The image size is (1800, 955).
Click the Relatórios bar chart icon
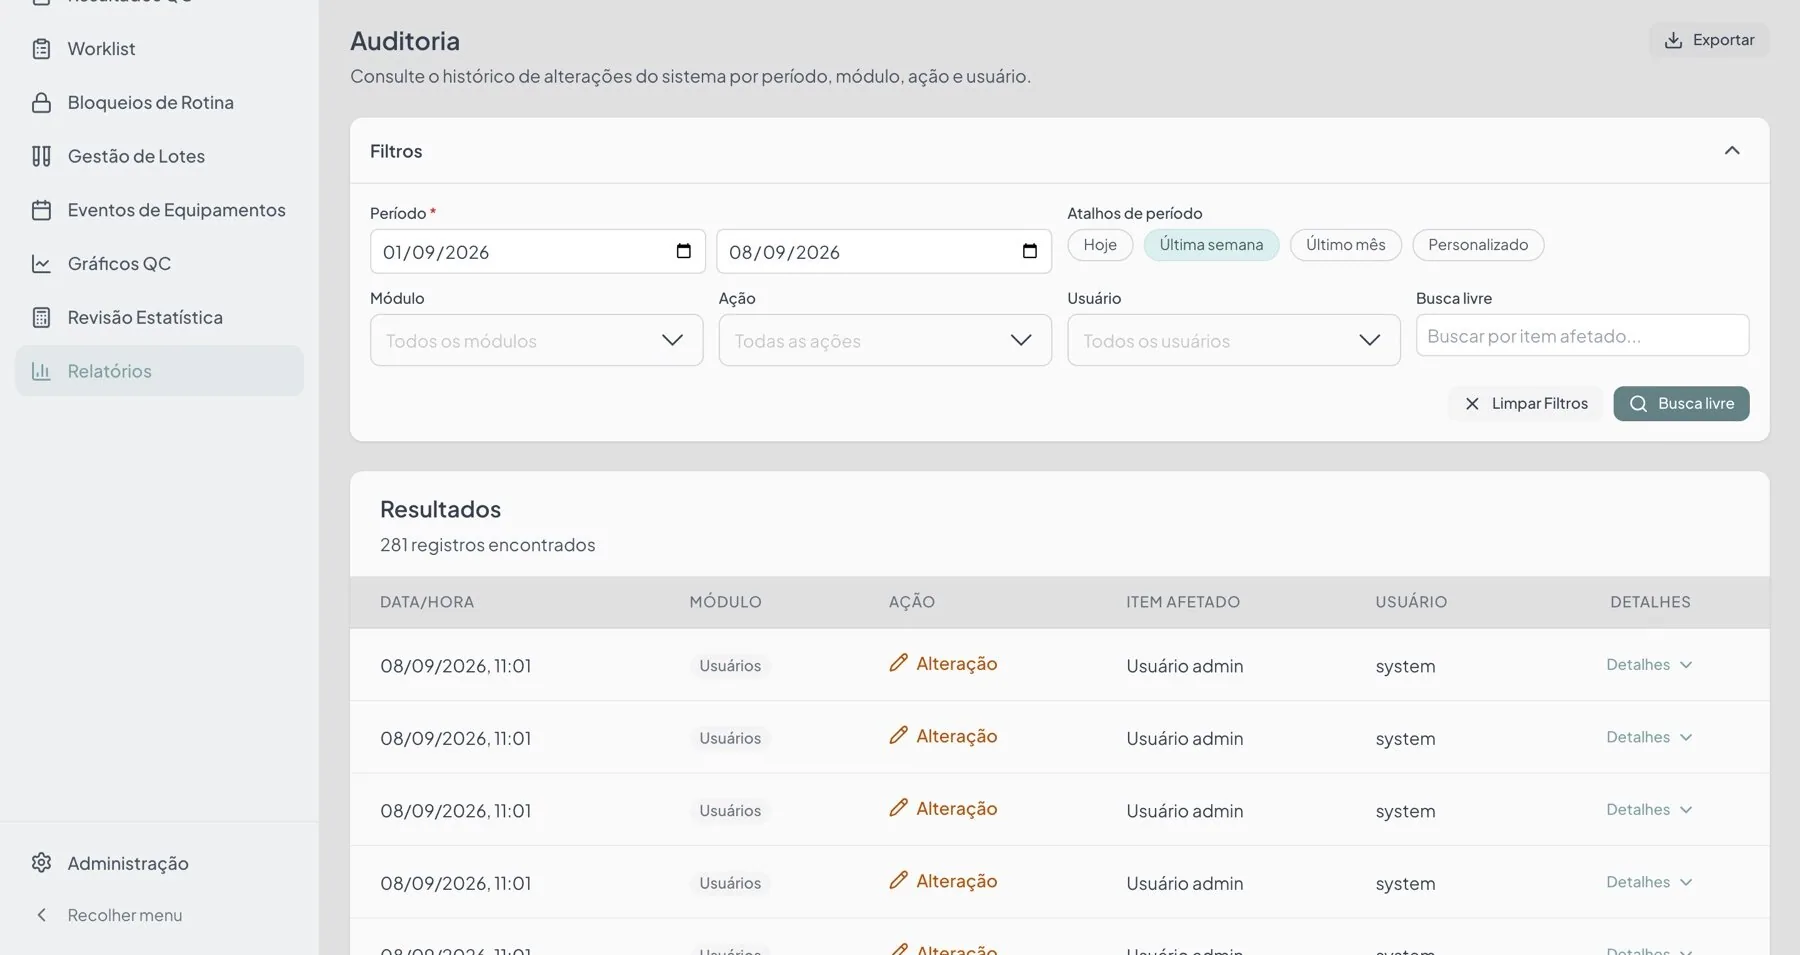41,371
